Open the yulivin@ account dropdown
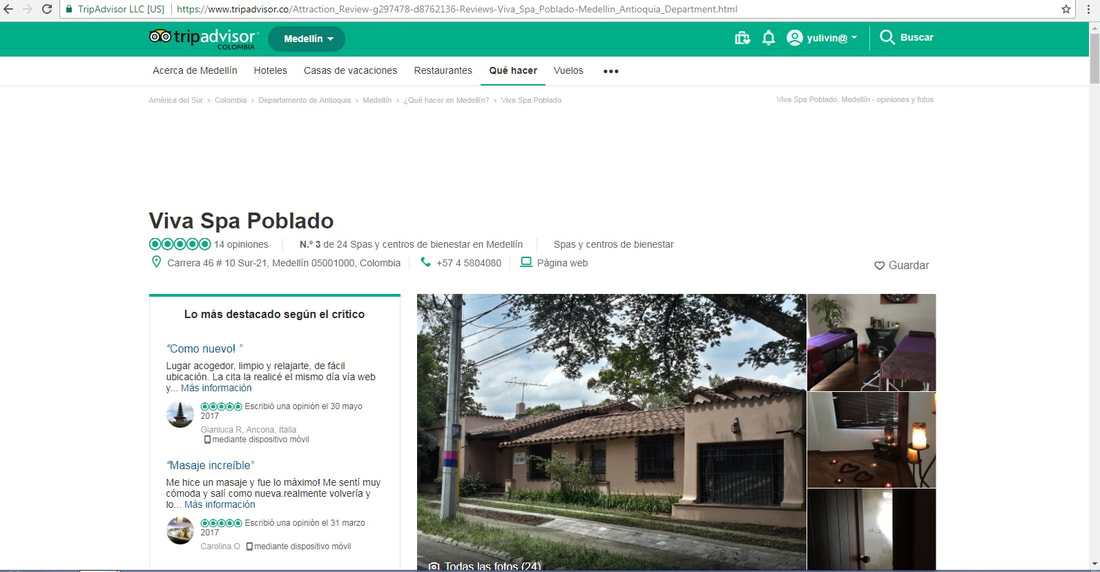The height and width of the screenshot is (572, 1100). click(822, 38)
